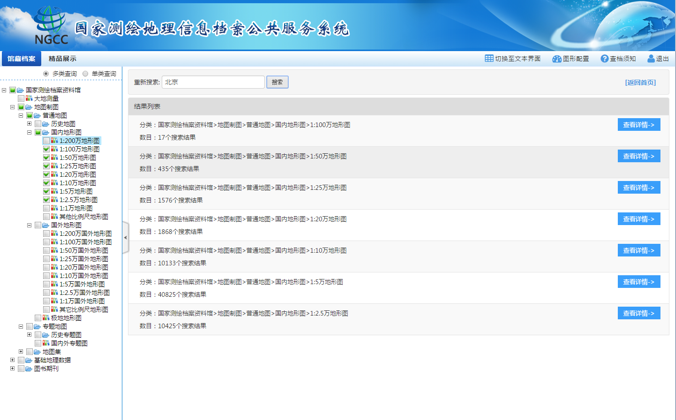Screen dimensions: 676x420
Task: Uncheck the 1:2.5万地形图 checkbox
Action: pyautogui.click(x=46, y=200)
